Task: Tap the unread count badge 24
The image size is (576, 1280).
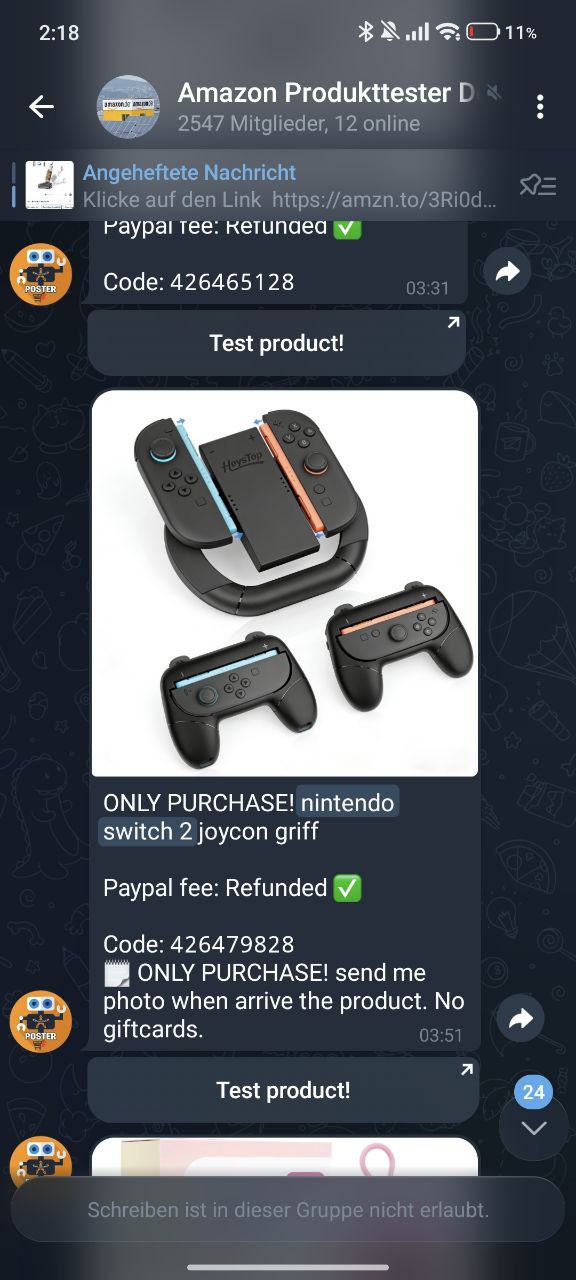Action: coord(533,1092)
